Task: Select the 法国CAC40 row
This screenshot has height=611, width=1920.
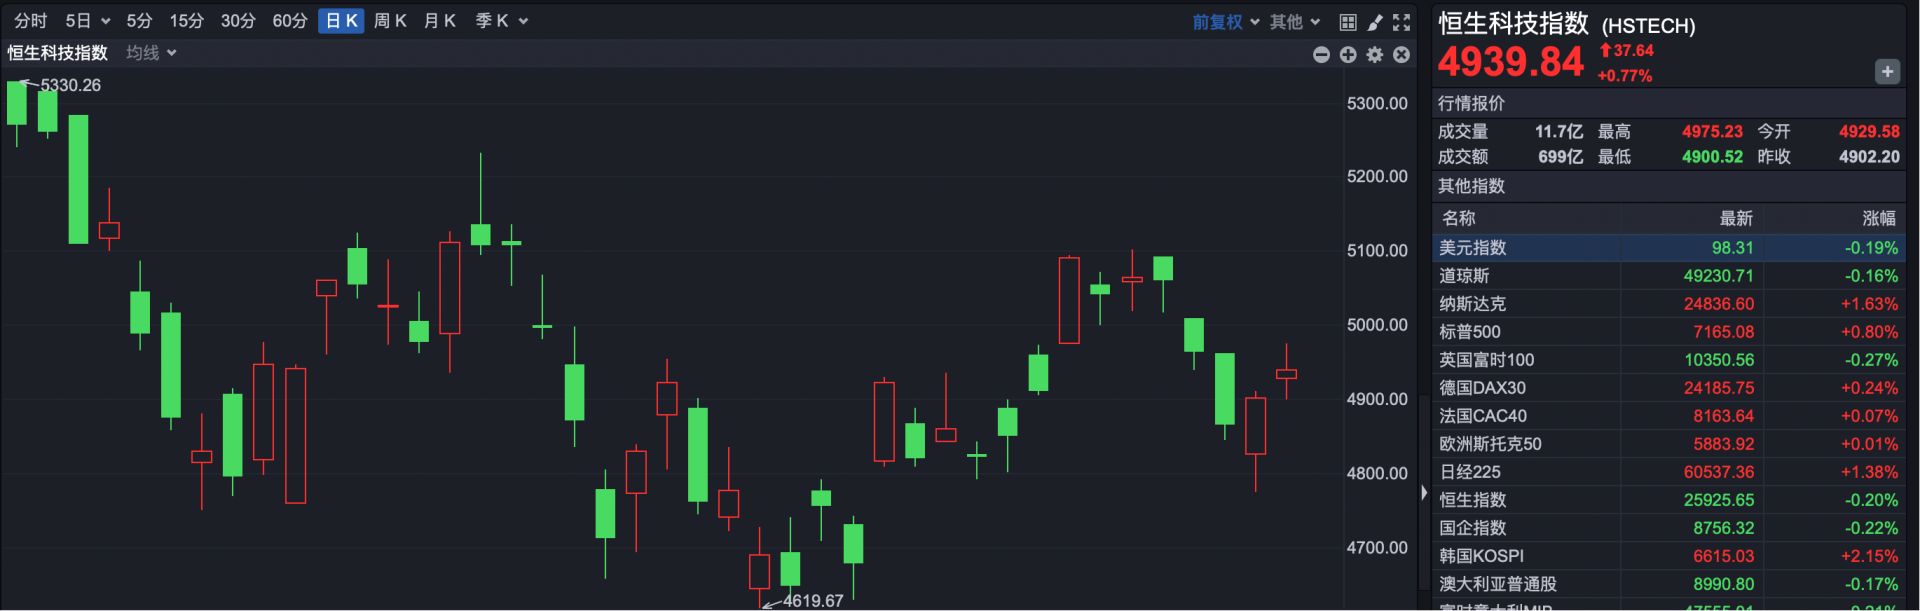Action: point(1669,416)
